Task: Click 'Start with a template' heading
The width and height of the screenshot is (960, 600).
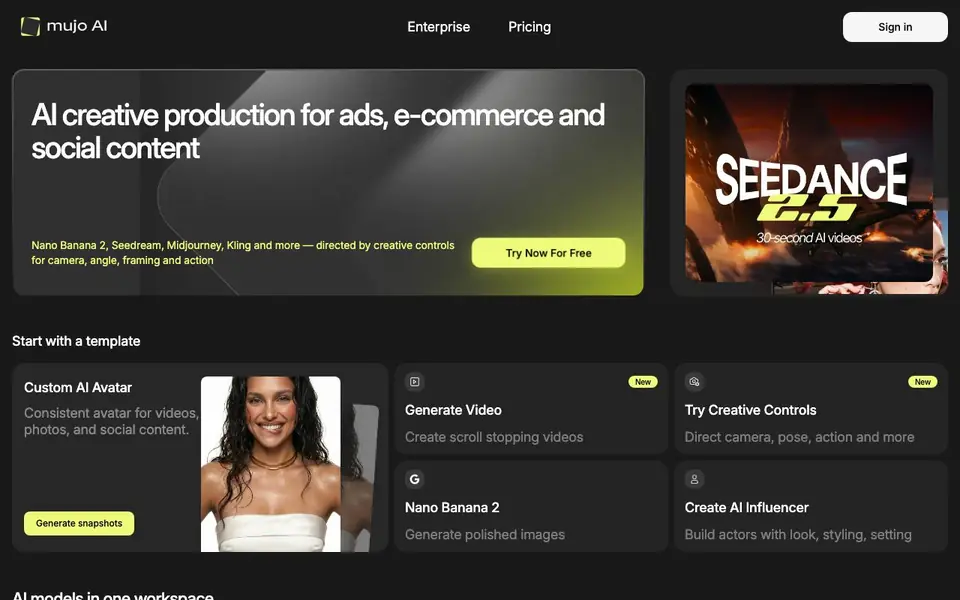Action: 77,341
